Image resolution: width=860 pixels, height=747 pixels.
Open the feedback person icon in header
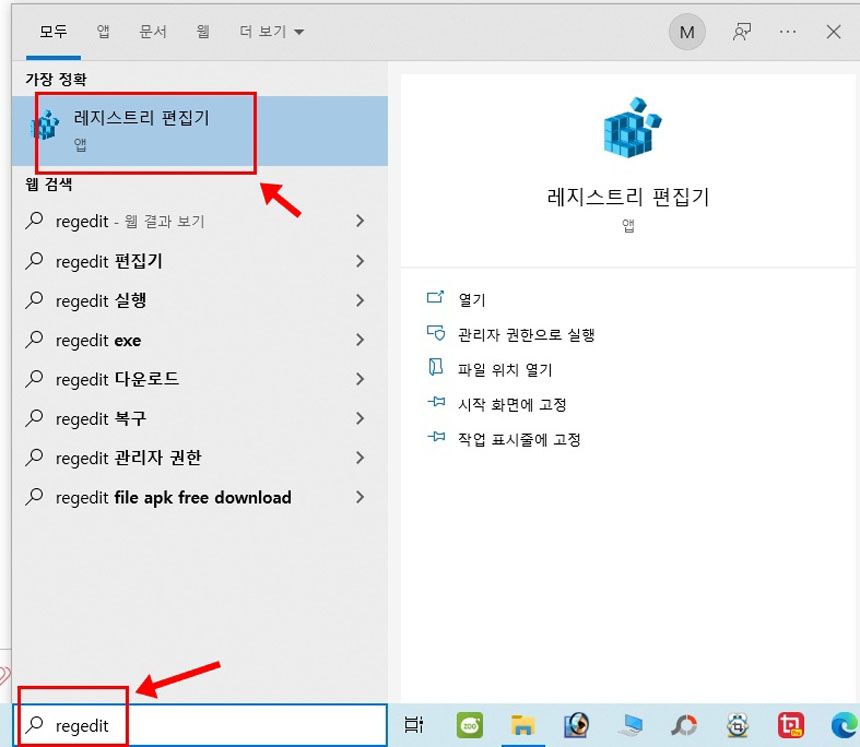point(742,32)
